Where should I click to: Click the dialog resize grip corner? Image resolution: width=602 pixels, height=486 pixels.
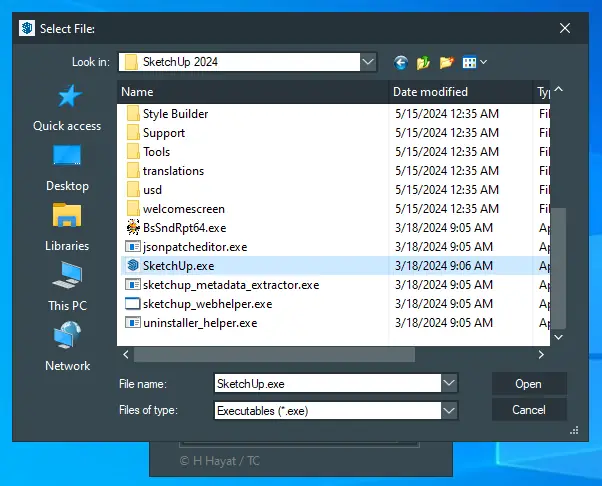point(574,430)
